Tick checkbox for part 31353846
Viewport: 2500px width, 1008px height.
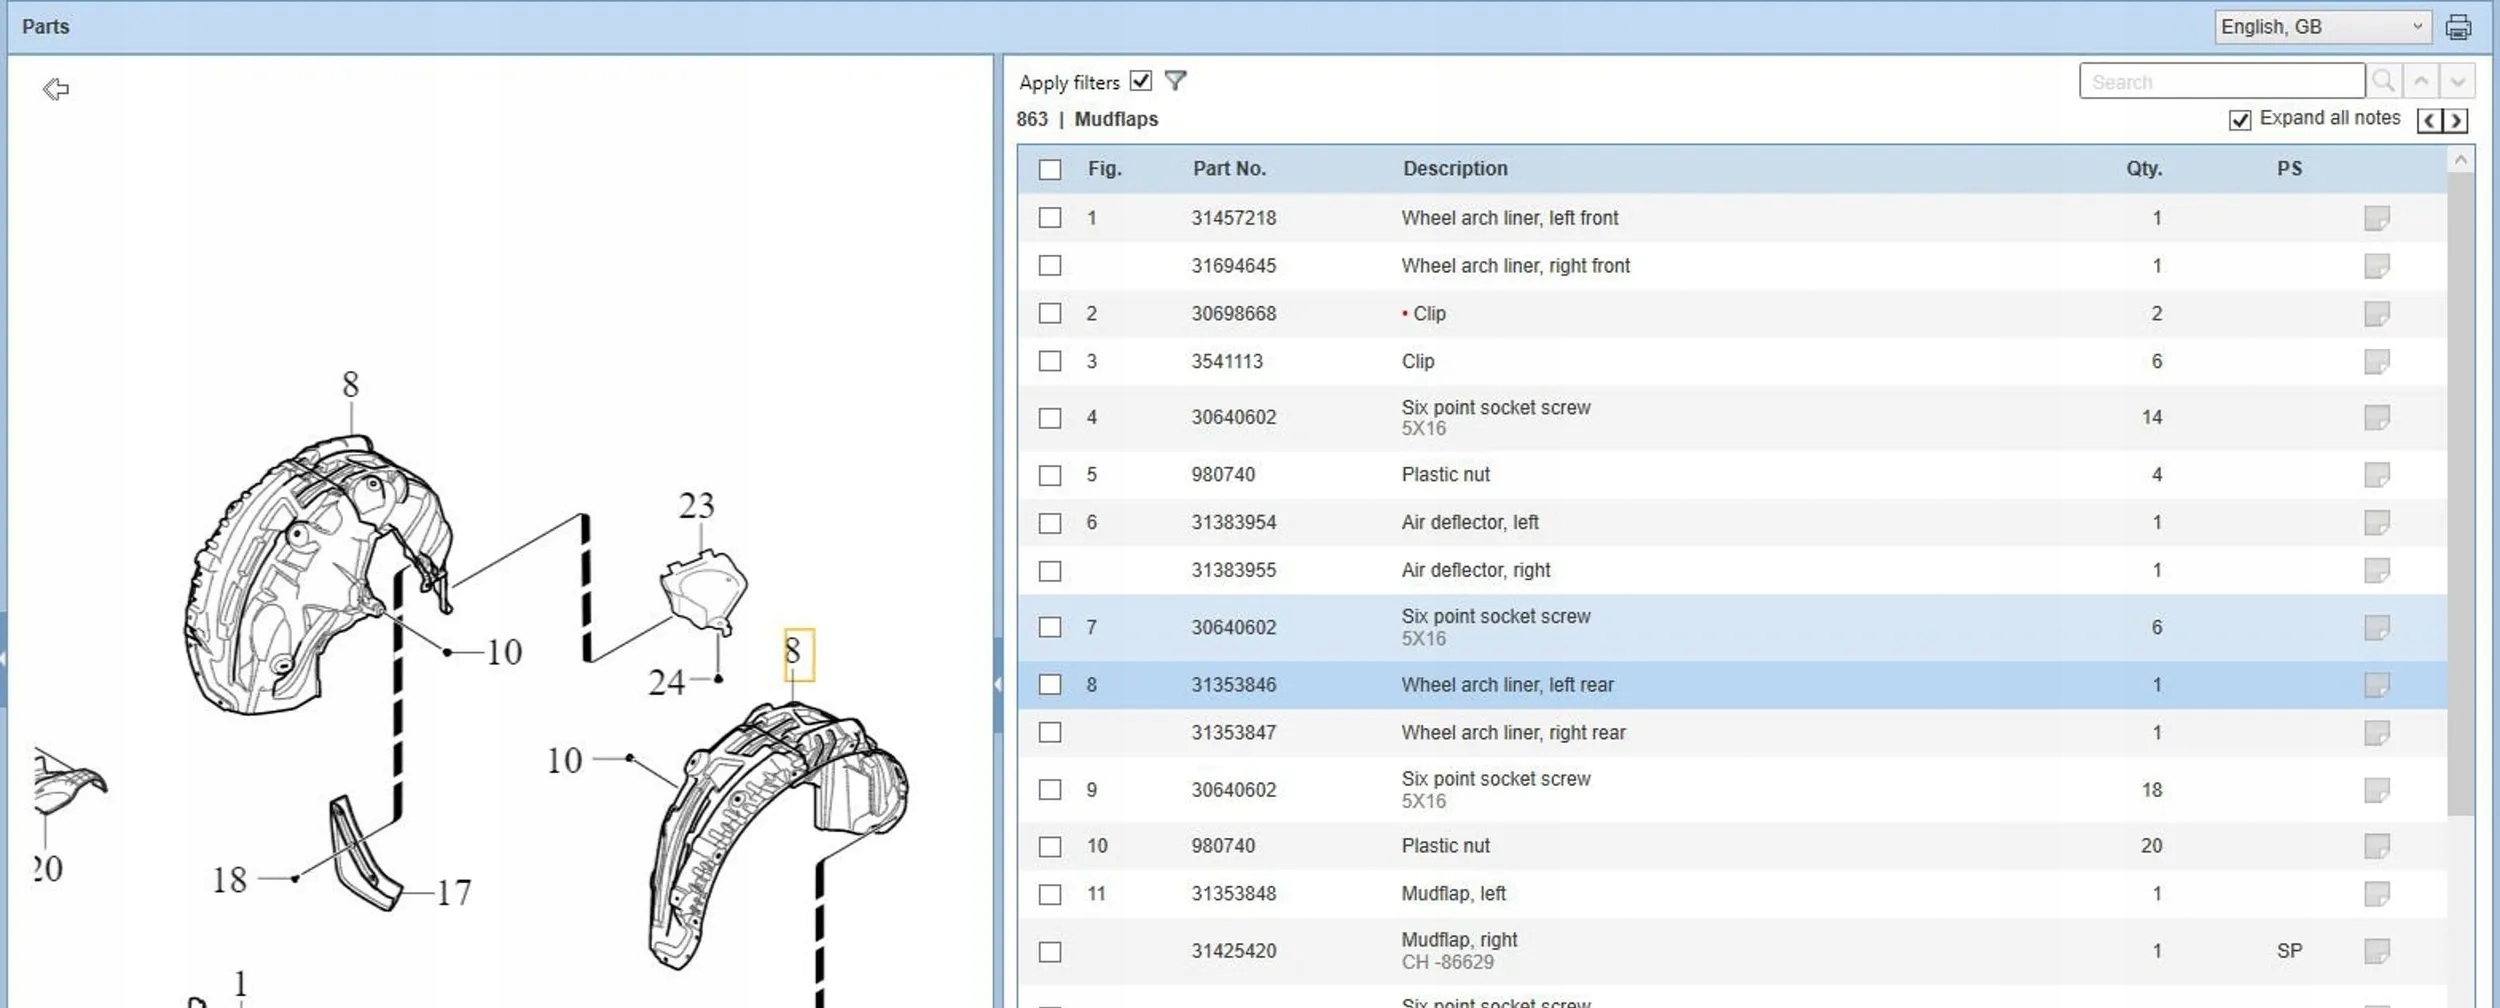[1049, 685]
